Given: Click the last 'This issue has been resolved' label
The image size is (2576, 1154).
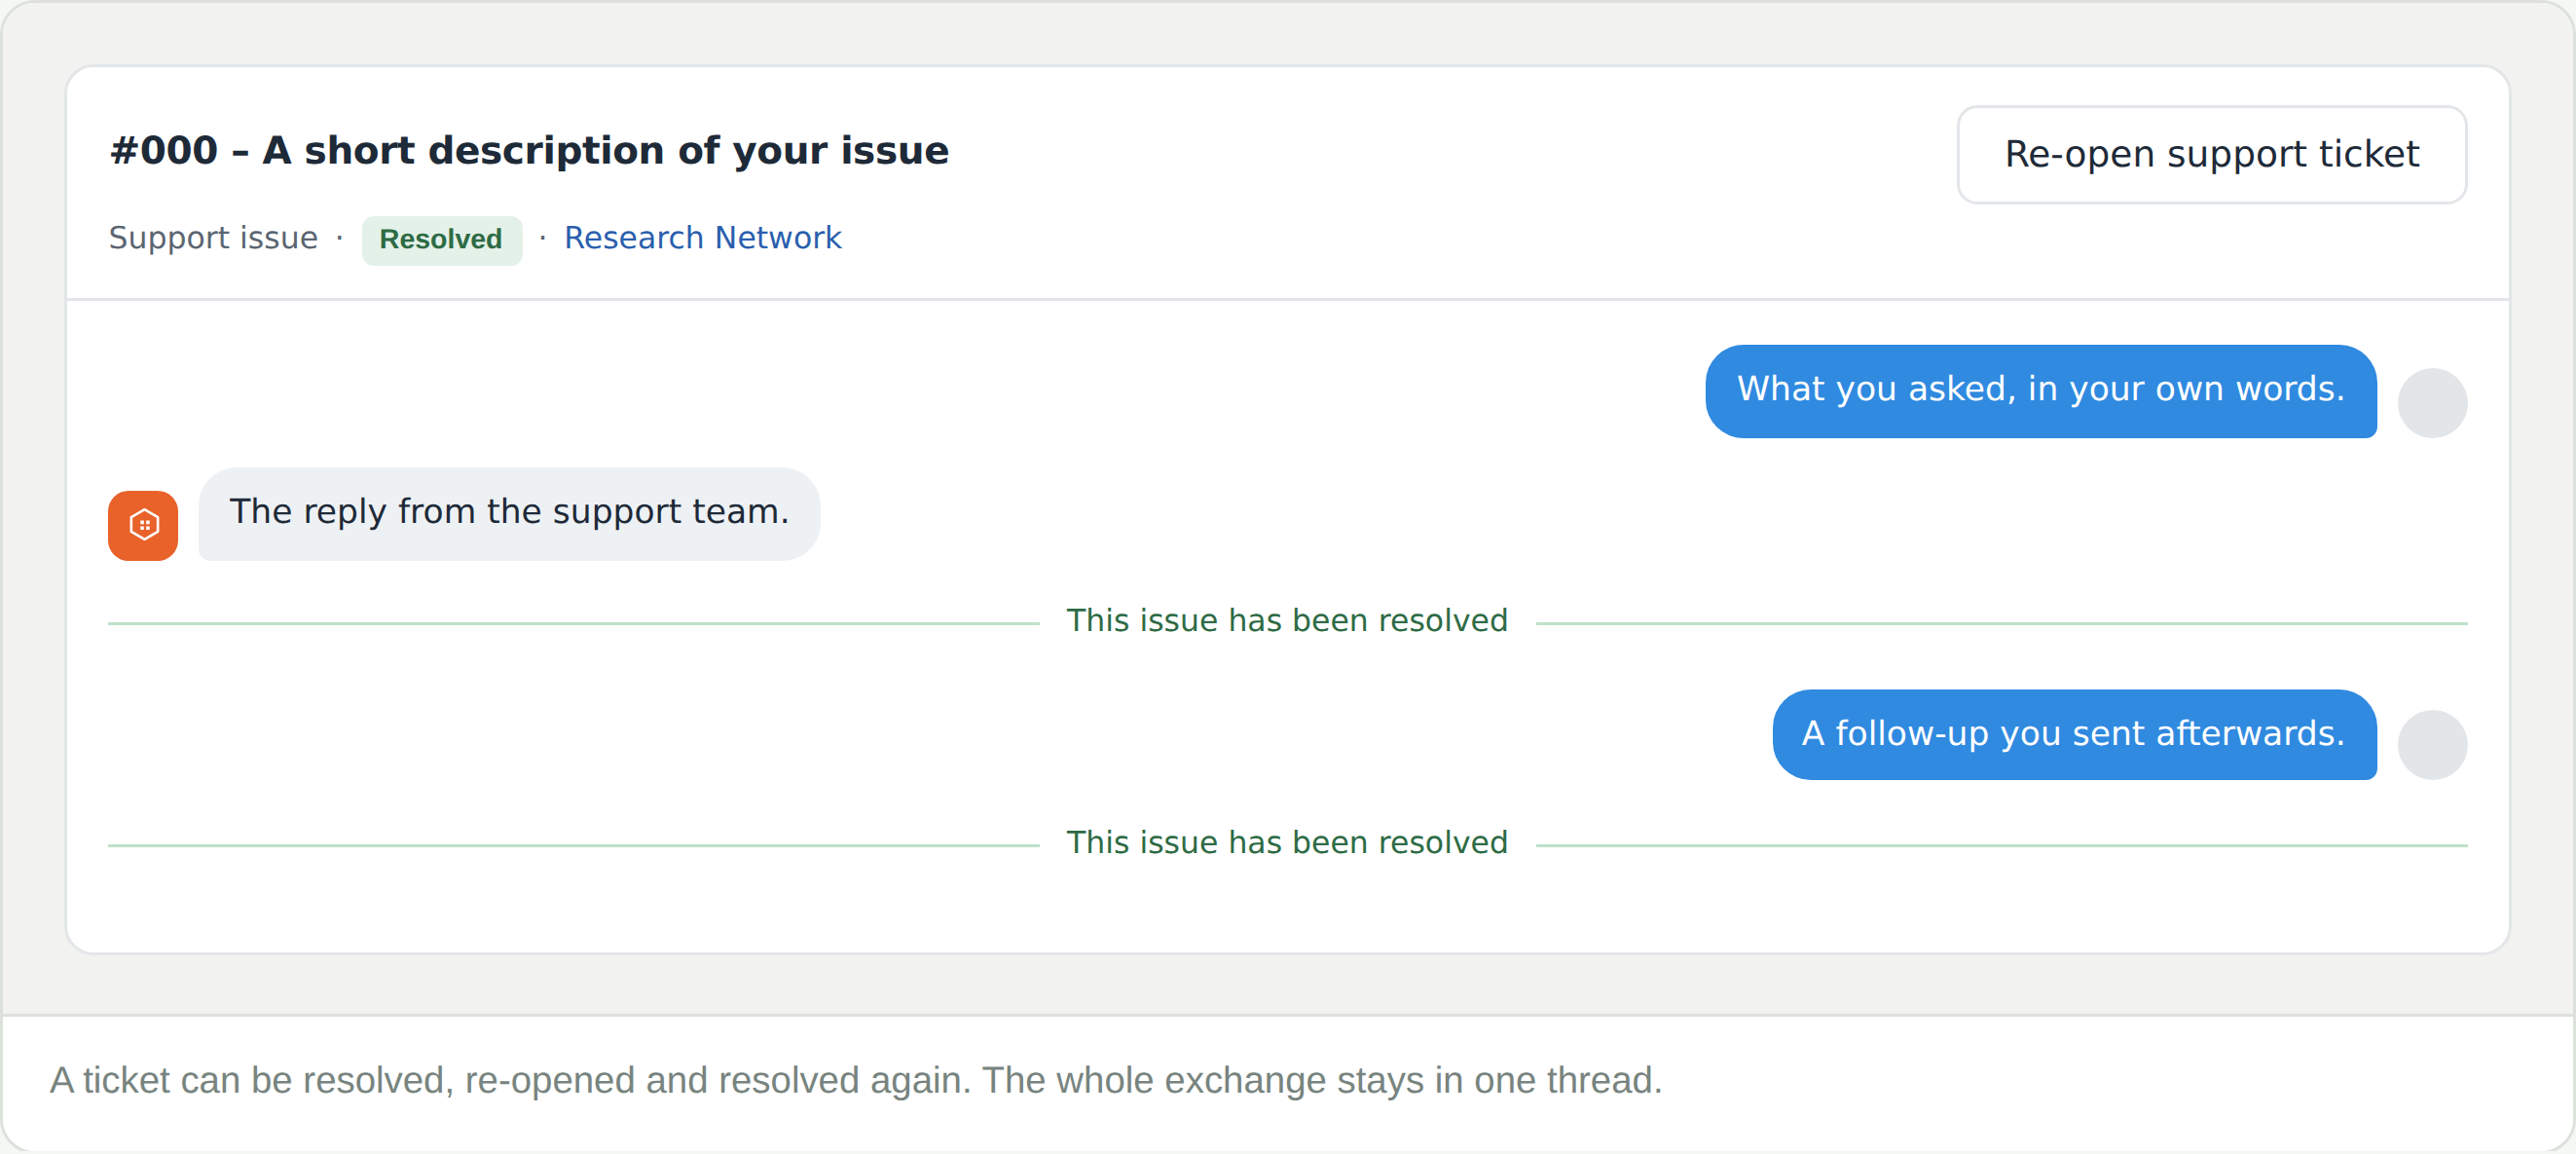Looking at the screenshot, I should [1287, 843].
